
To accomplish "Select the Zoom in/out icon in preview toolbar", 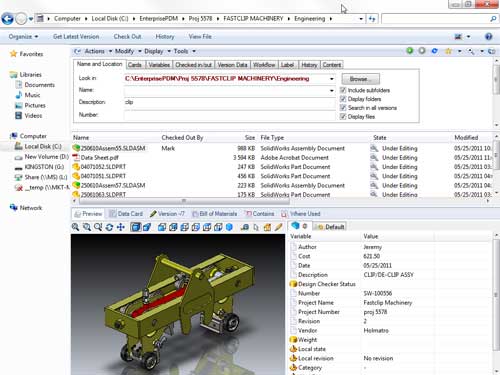I will pyautogui.click(x=98, y=227).
